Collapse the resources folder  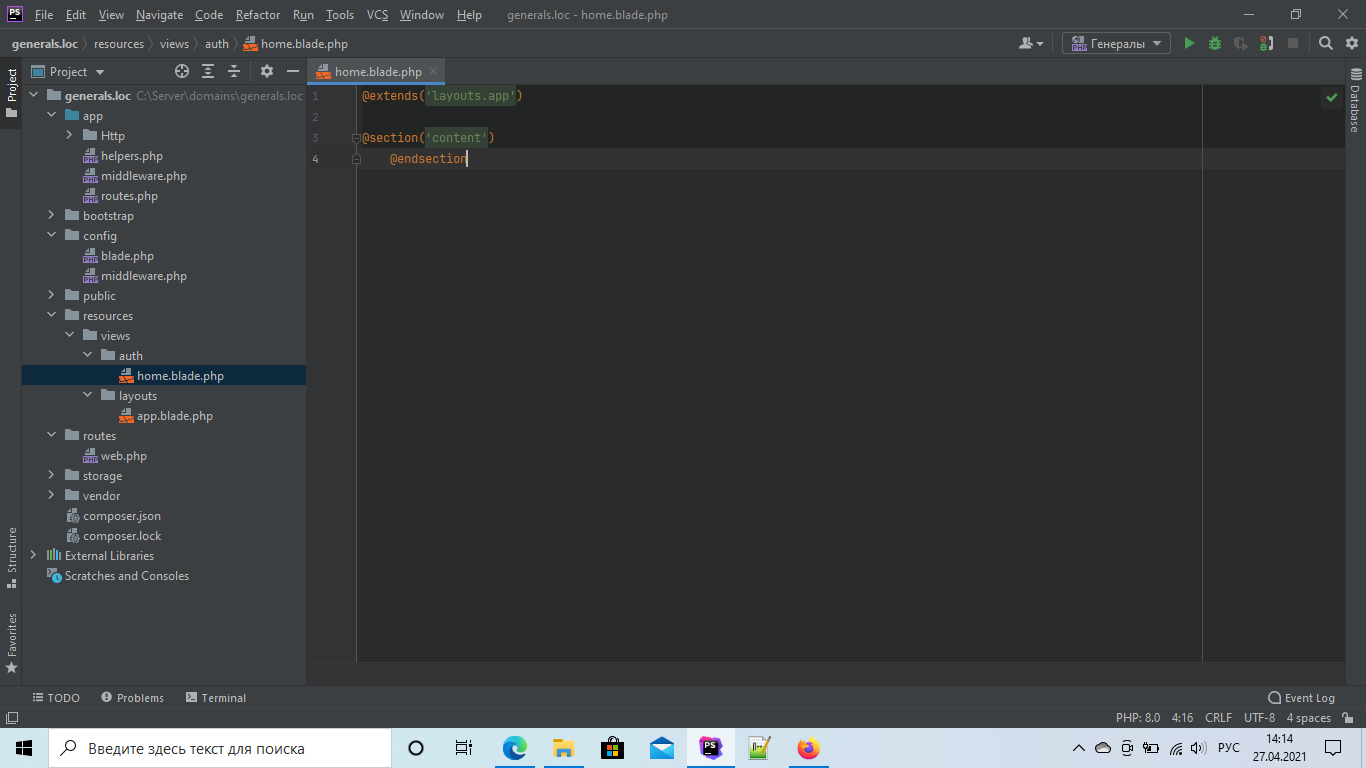tap(52, 316)
